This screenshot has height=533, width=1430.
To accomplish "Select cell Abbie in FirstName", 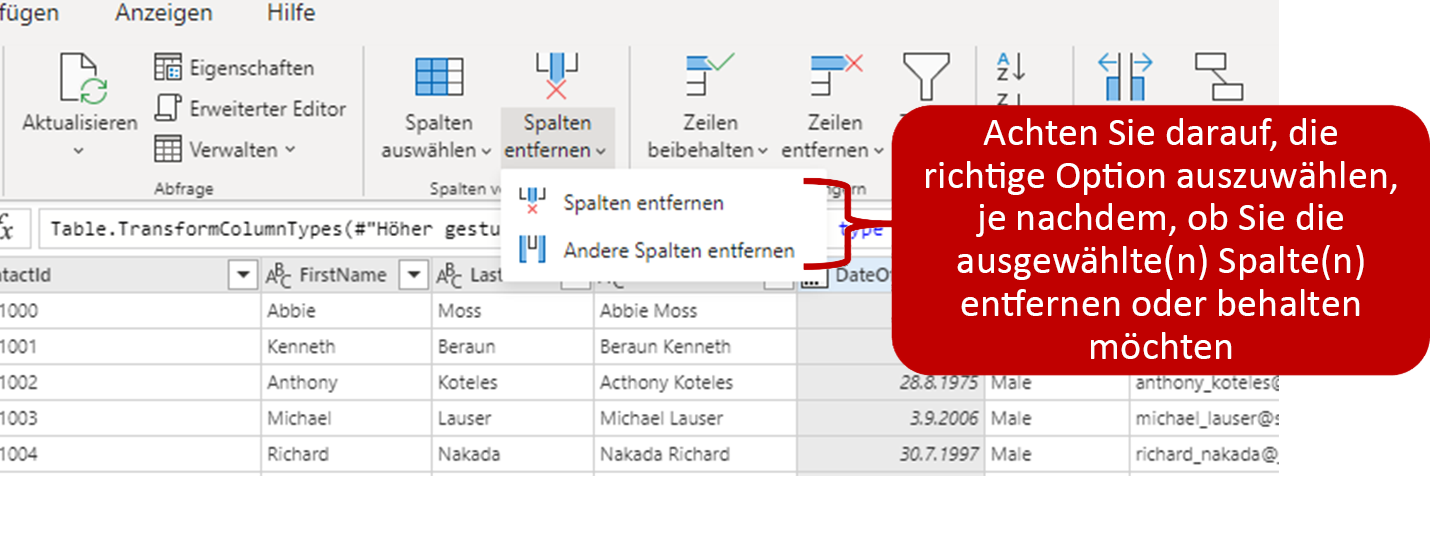I will click(x=346, y=311).
